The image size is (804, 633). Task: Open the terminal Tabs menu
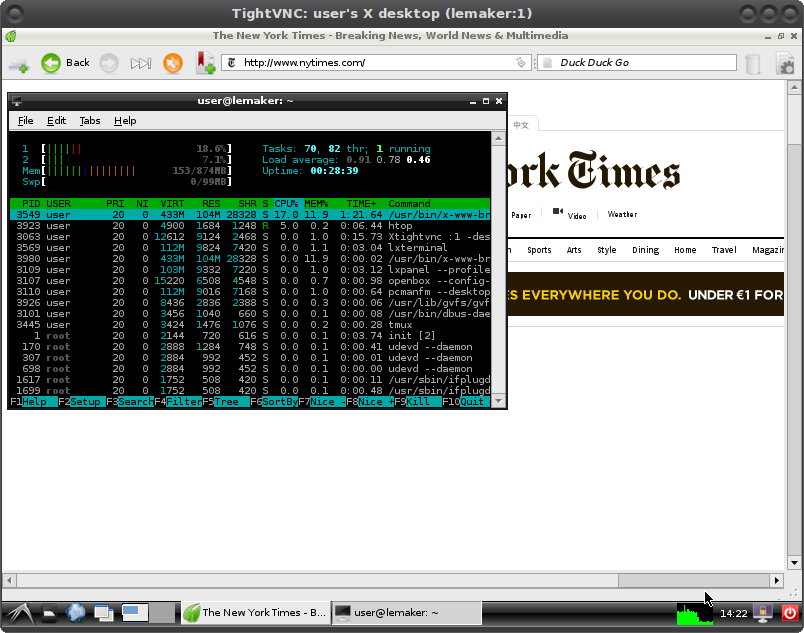[90, 121]
